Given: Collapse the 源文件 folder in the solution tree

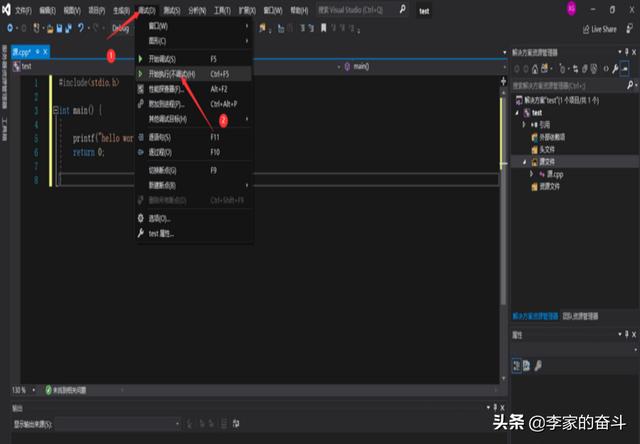Looking at the screenshot, I should tap(523, 160).
